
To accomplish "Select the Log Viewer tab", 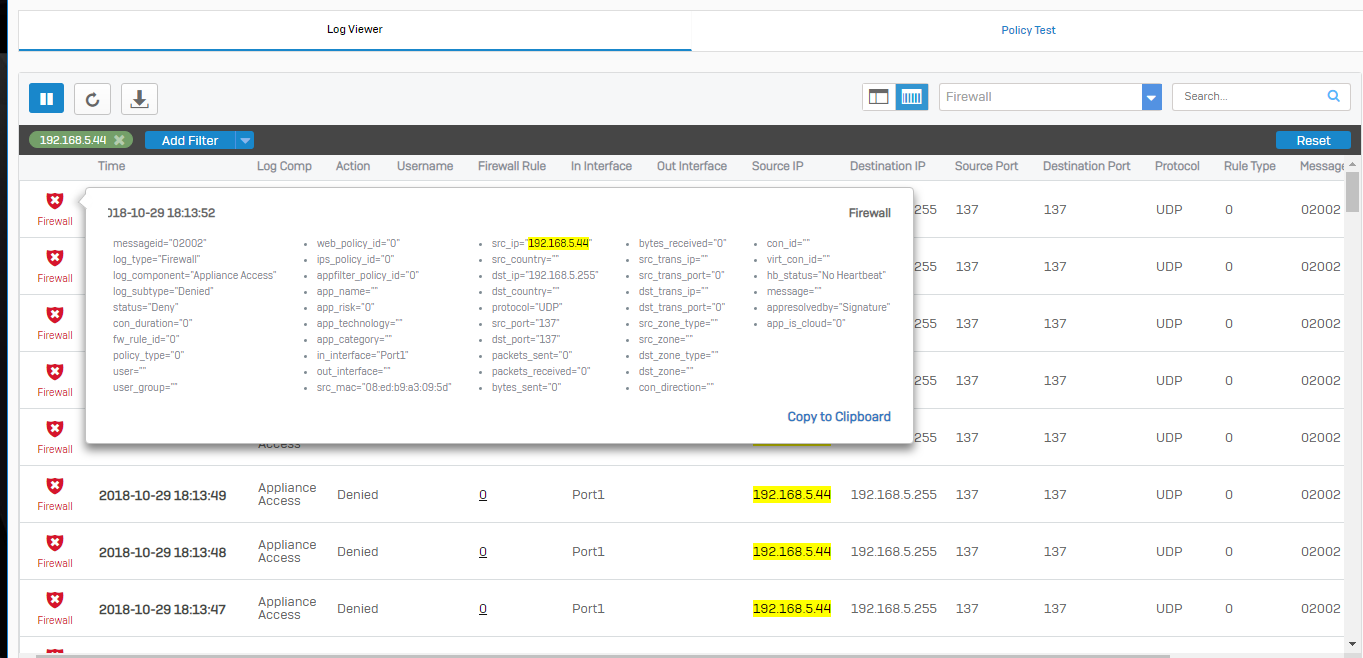I will point(354,29).
